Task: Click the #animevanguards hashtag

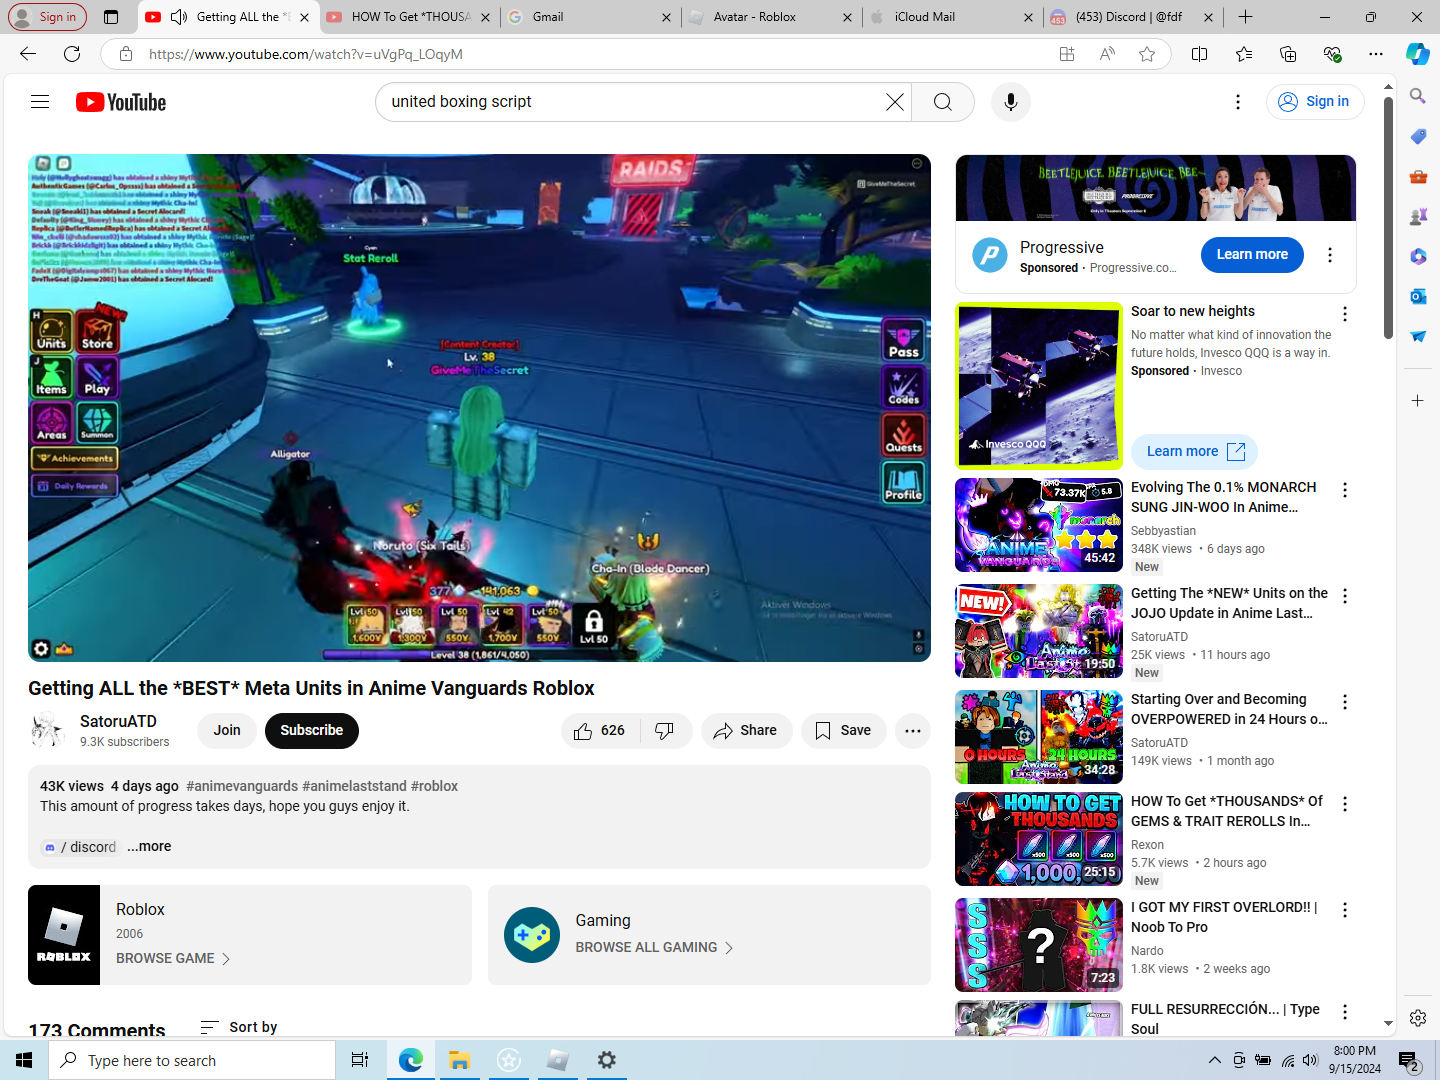Action: 242,786
